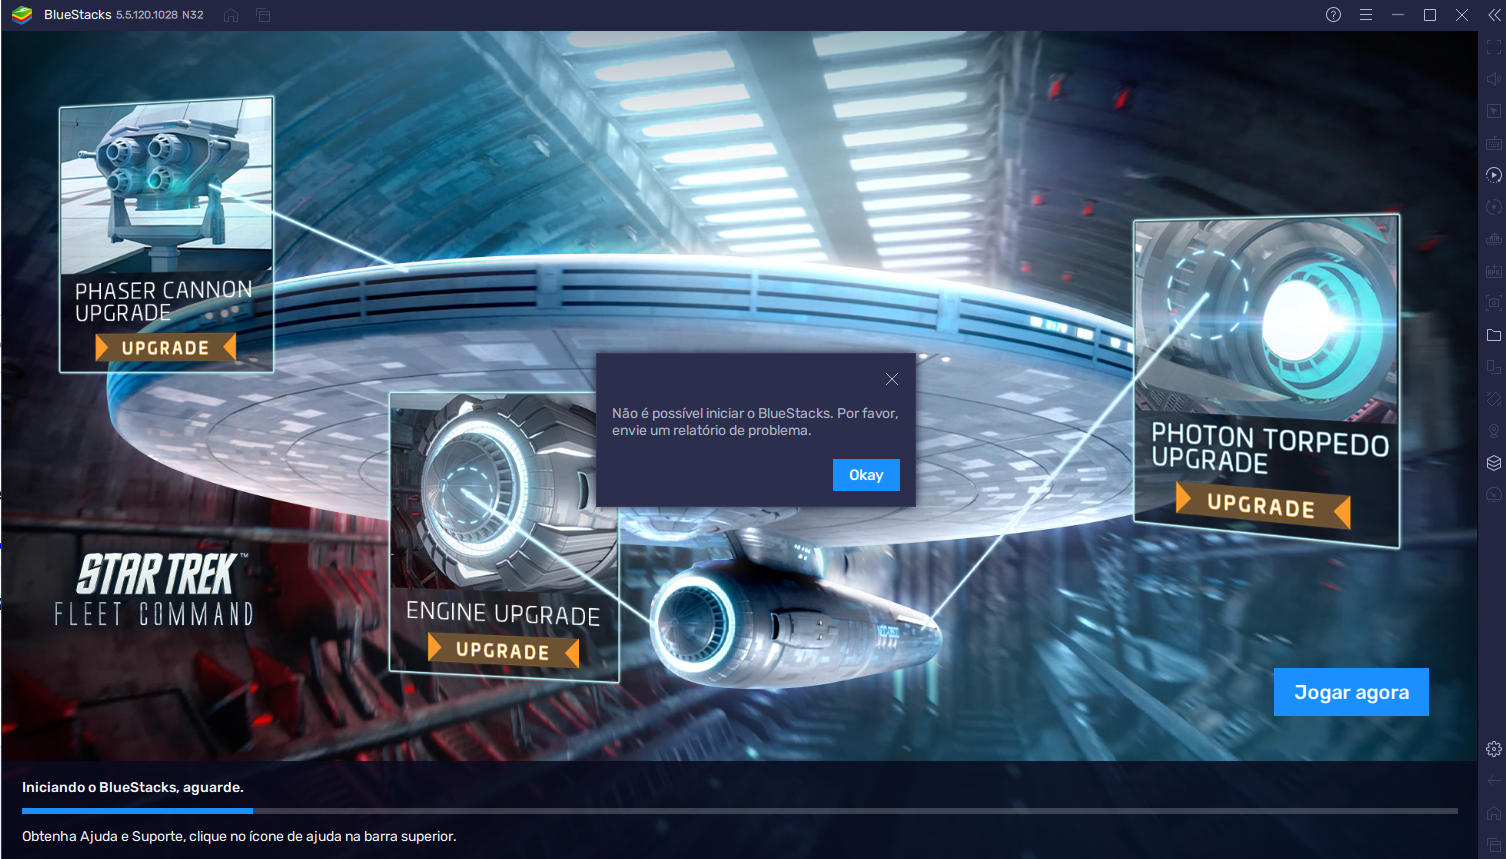
Task: Maximize the BlueStacks window
Action: click(1430, 15)
